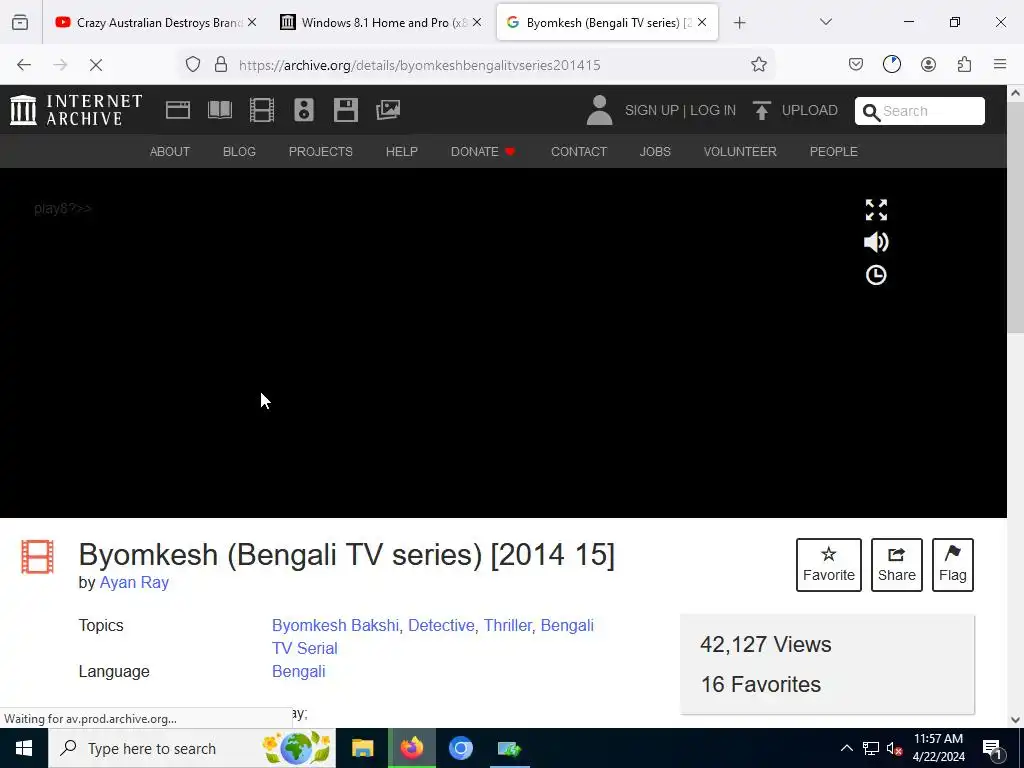Open the Byomkesh Bakshi topic link
This screenshot has height=768, width=1024.
(335, 625)
